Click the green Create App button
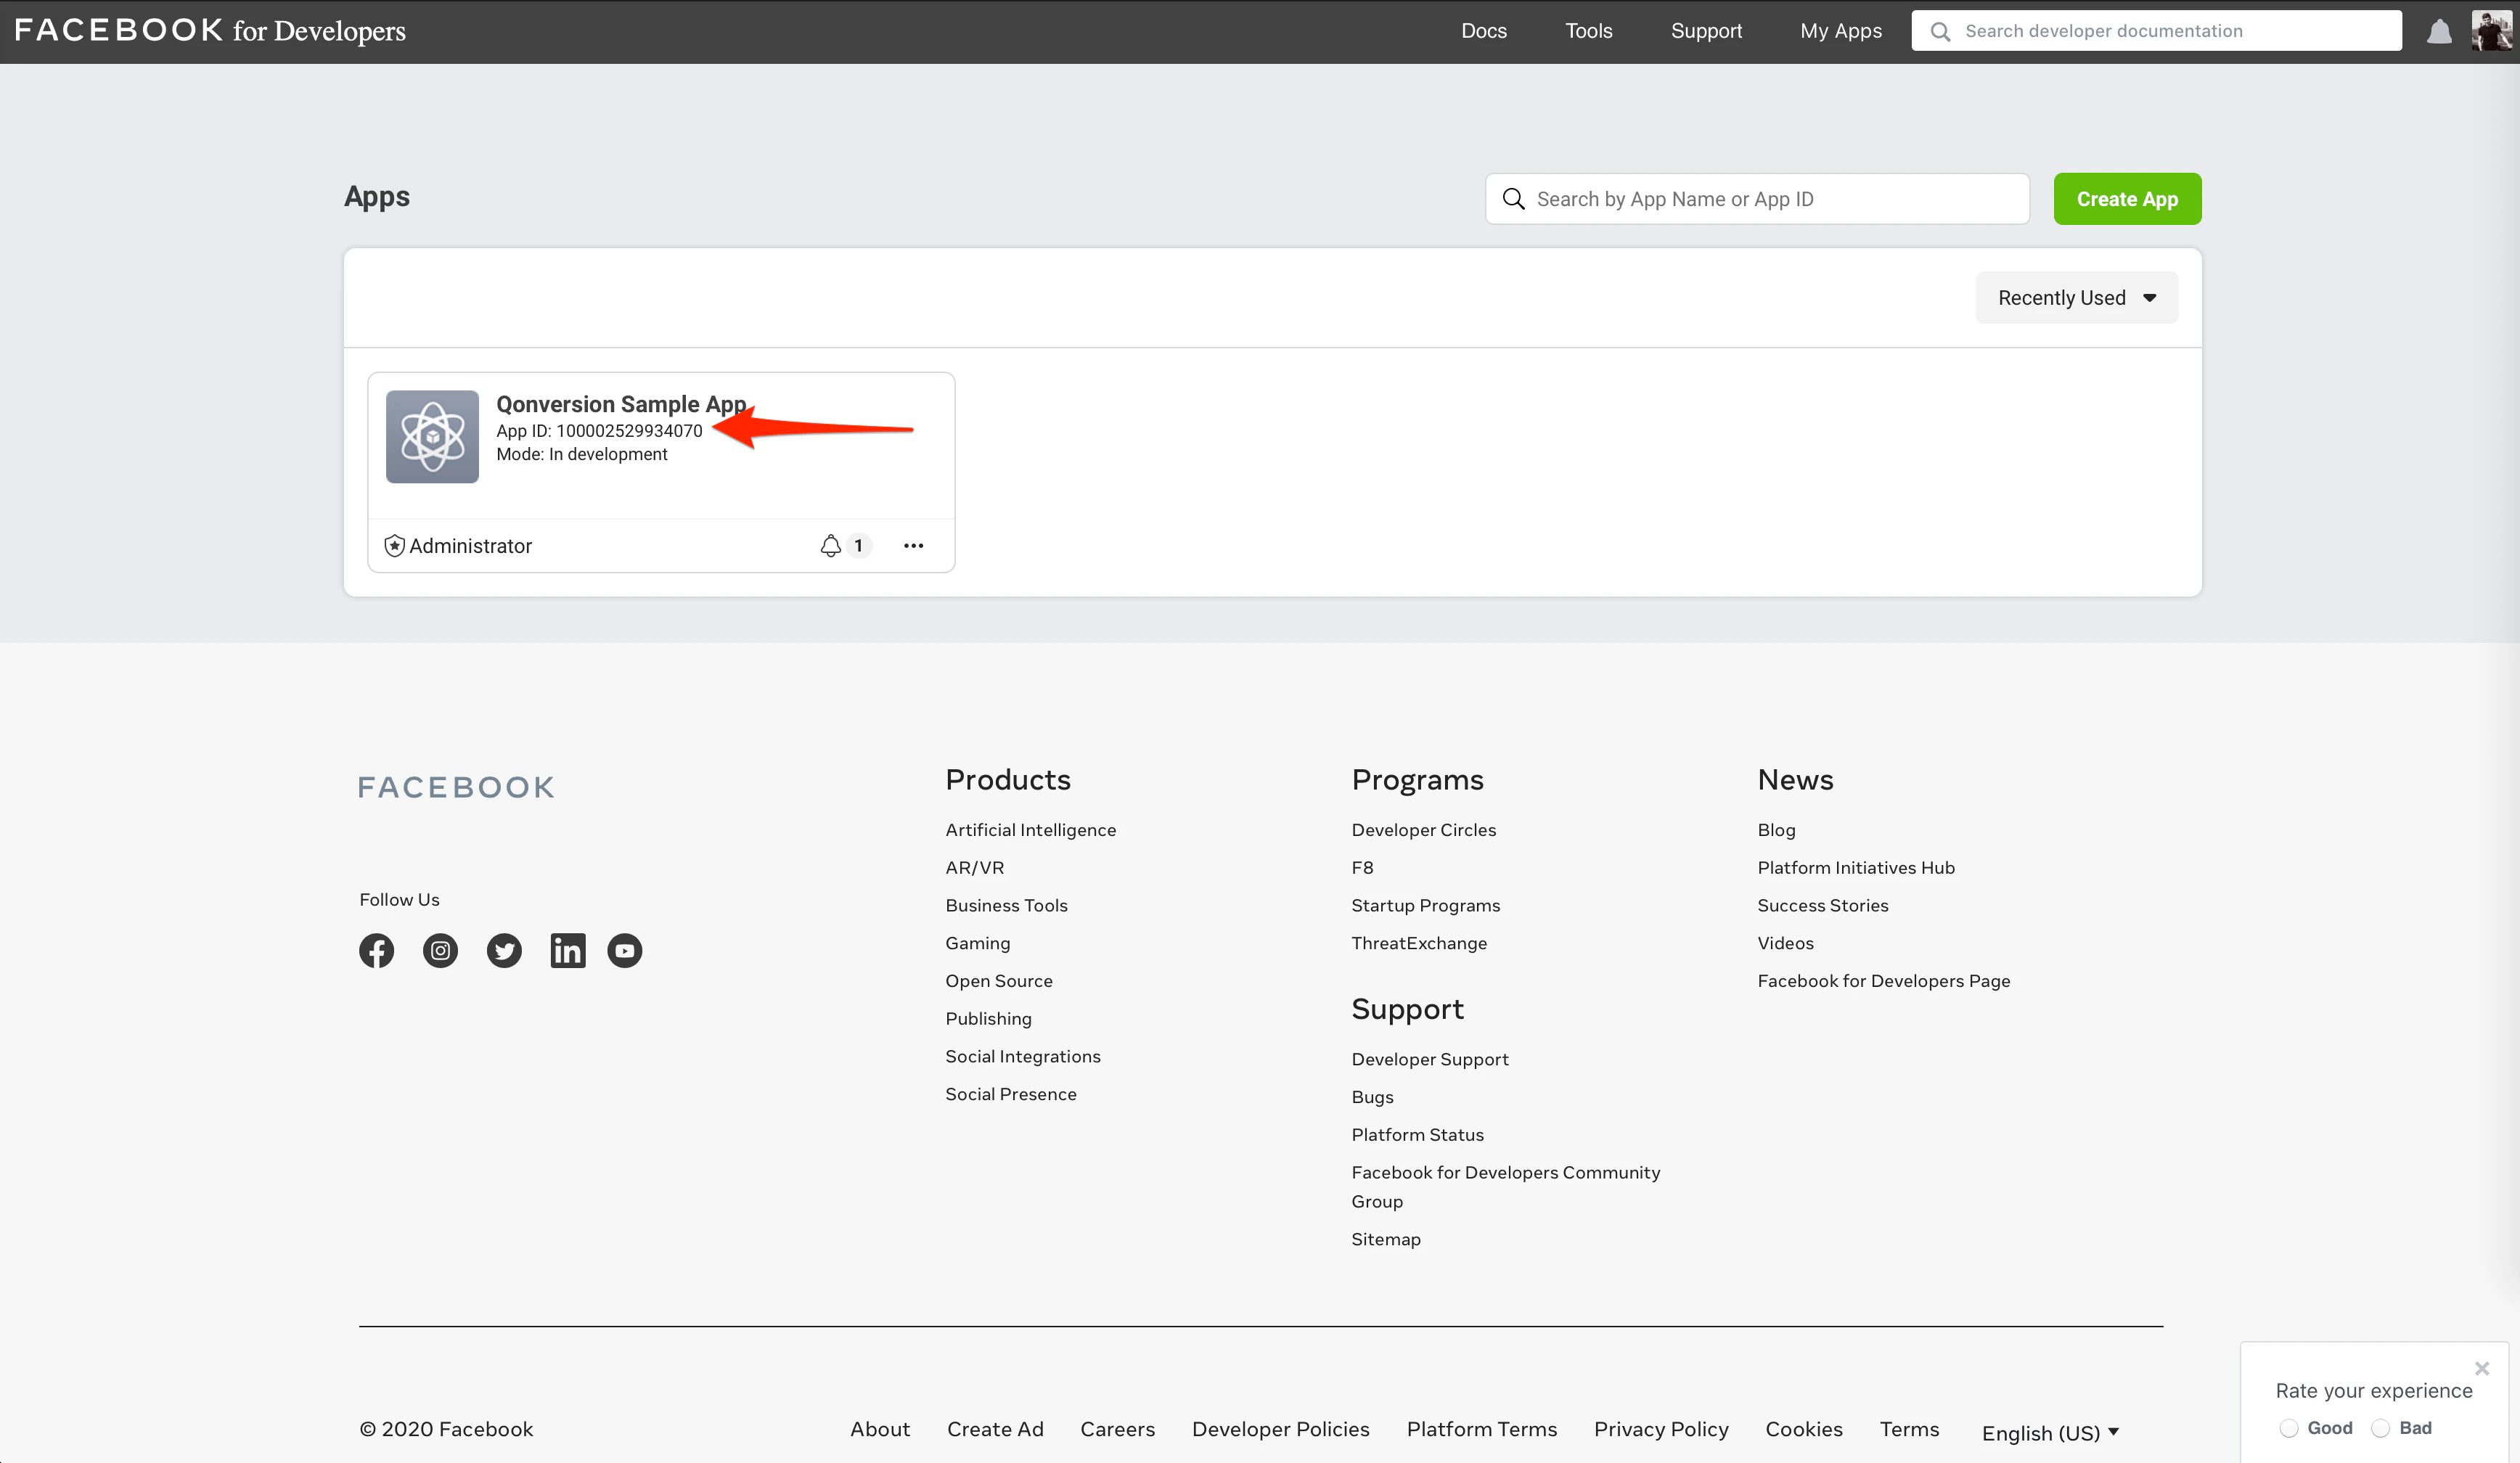The height and width of the screenshot is (1463, 2520). click(x=2127, y=199)
